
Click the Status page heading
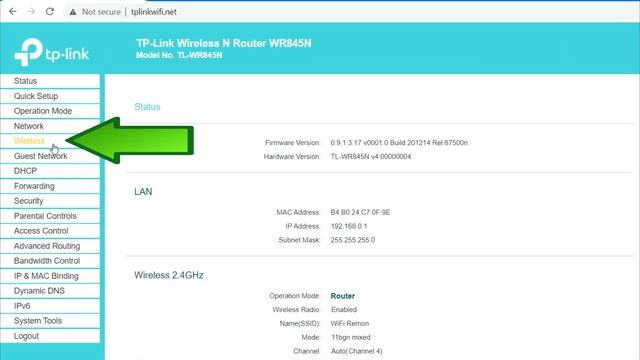click(147, 107)
